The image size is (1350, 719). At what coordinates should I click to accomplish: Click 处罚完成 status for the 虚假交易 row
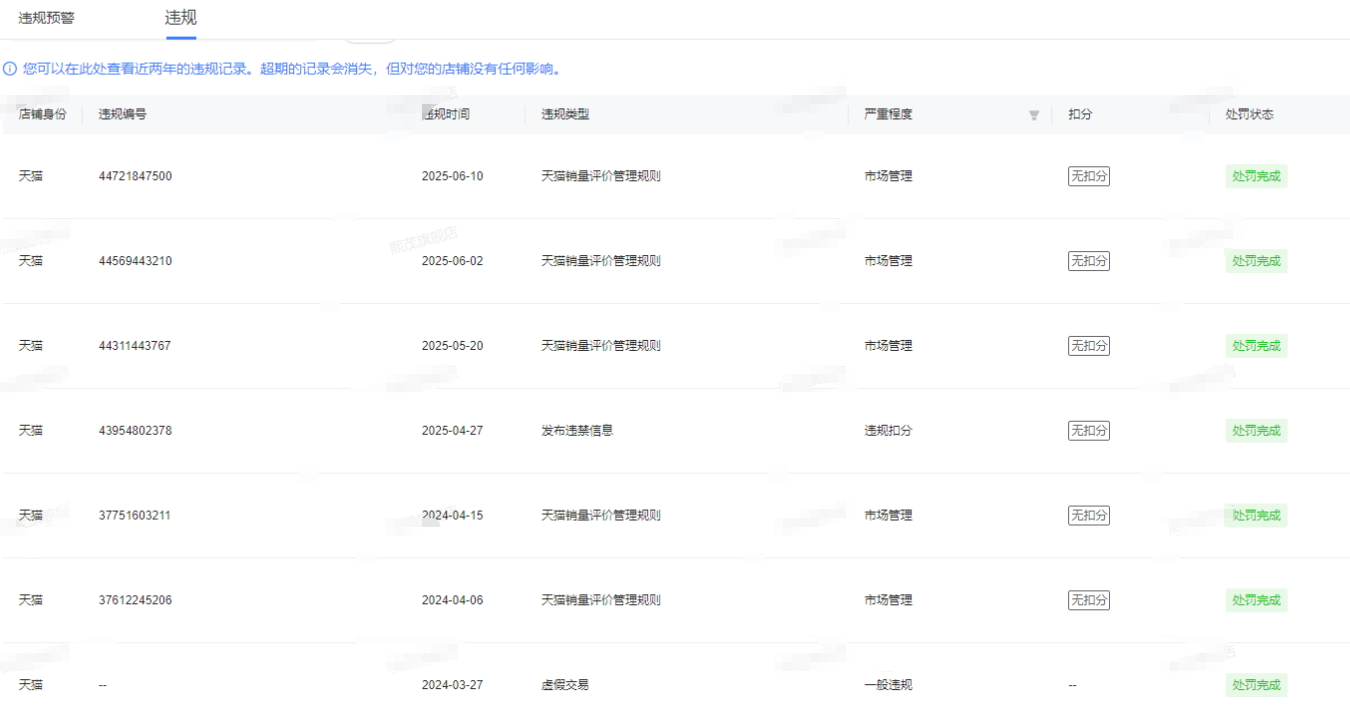click(1255, 685)
